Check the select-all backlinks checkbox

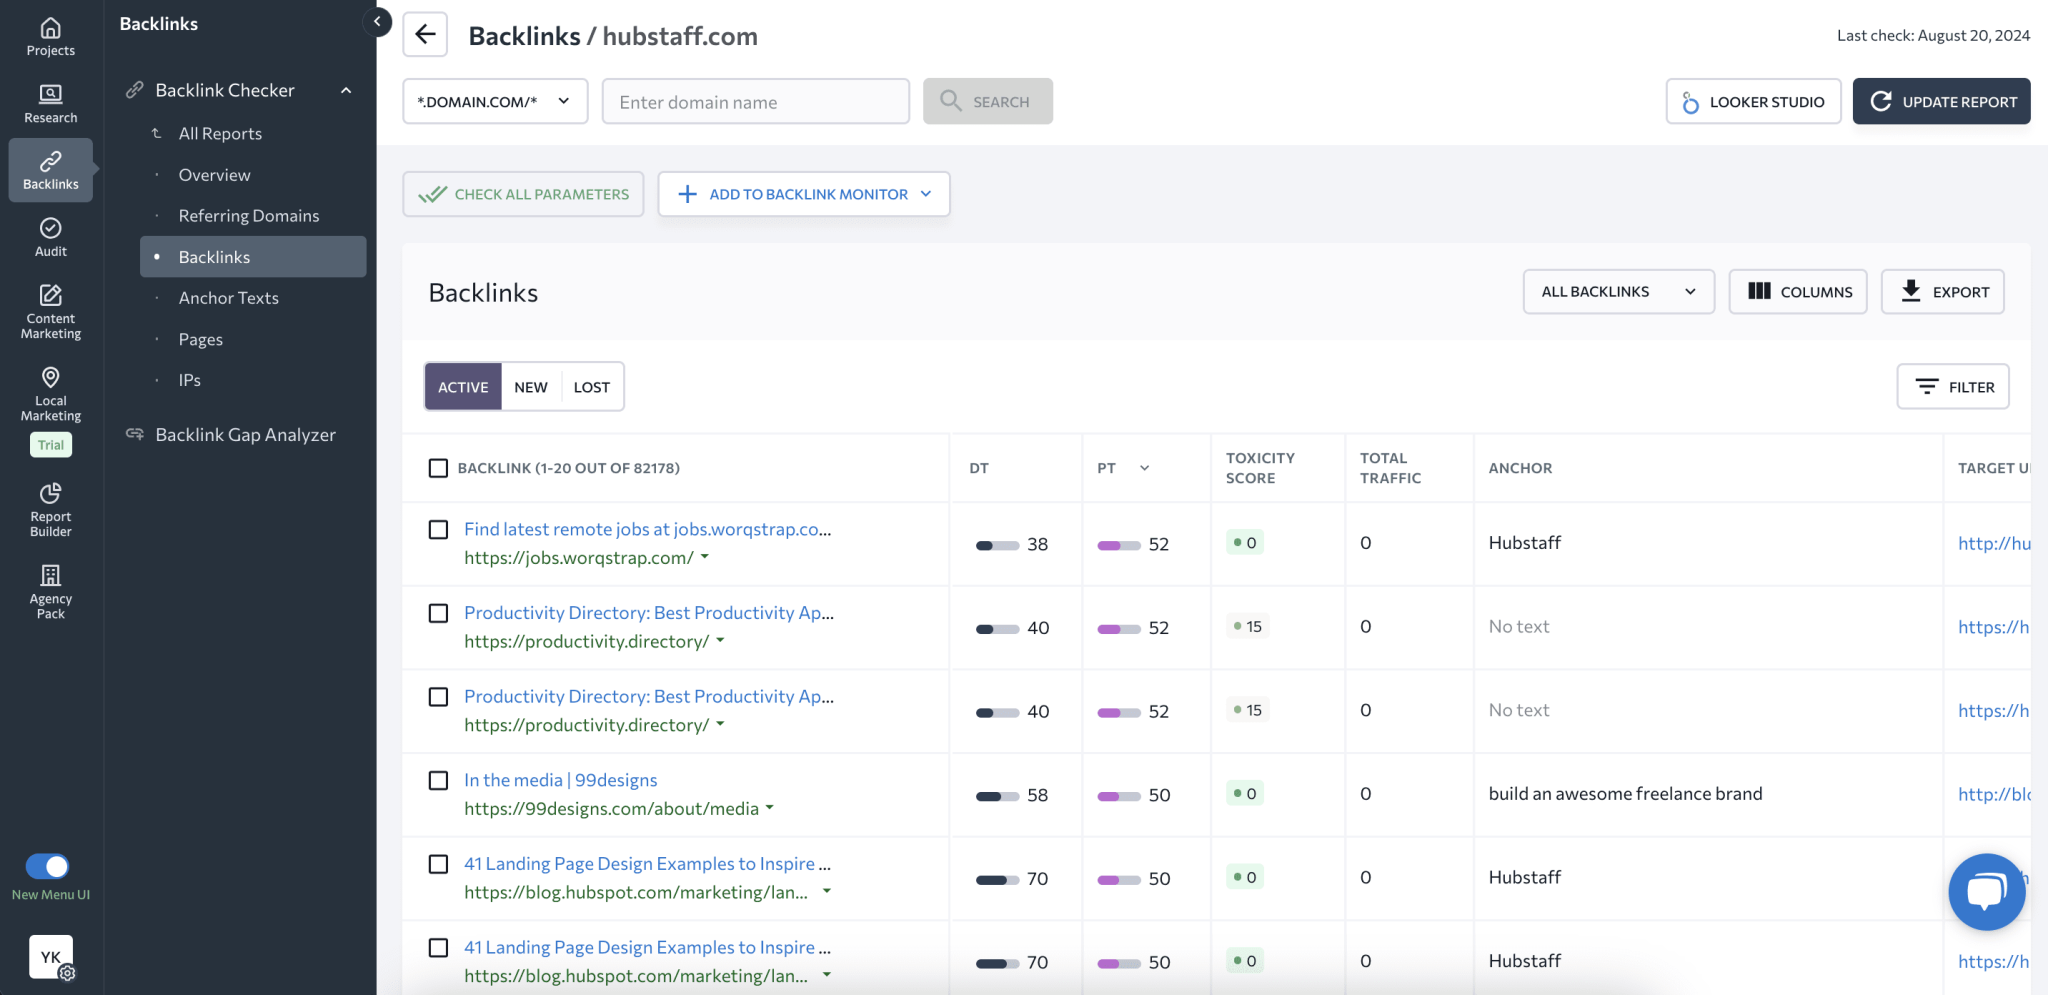click(x=438, y=467)
